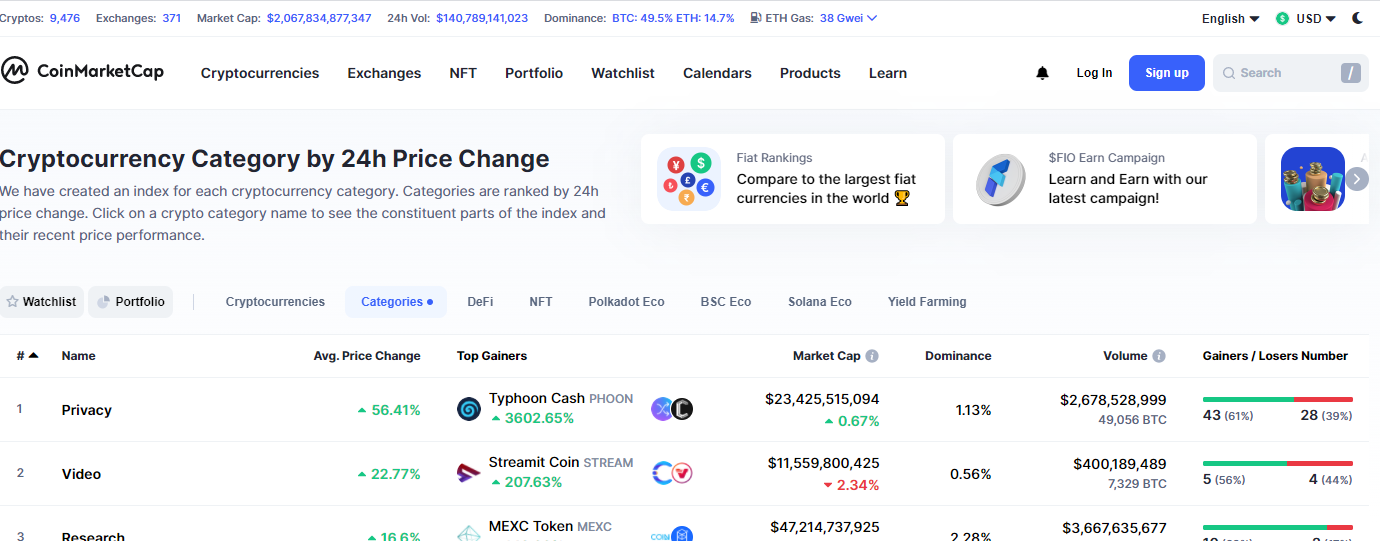Toggle dark mode moon icon
Image resolution: width=1380 pixels, height=541 pixels.
click(1357, 18)
